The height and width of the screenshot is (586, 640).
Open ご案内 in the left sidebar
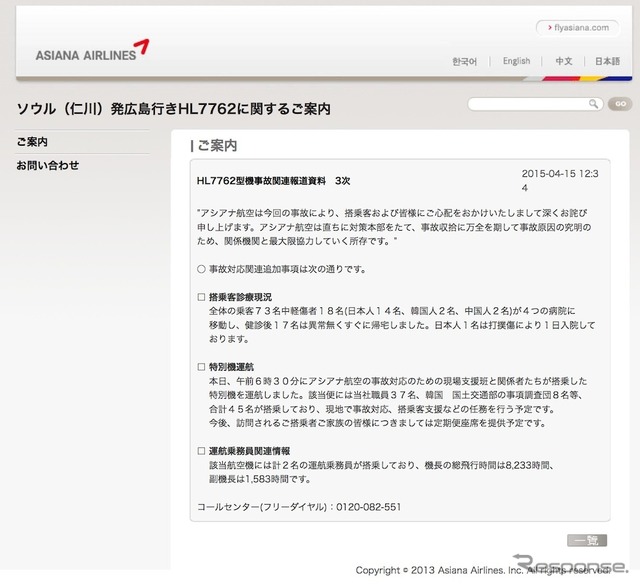click(32, 142)
